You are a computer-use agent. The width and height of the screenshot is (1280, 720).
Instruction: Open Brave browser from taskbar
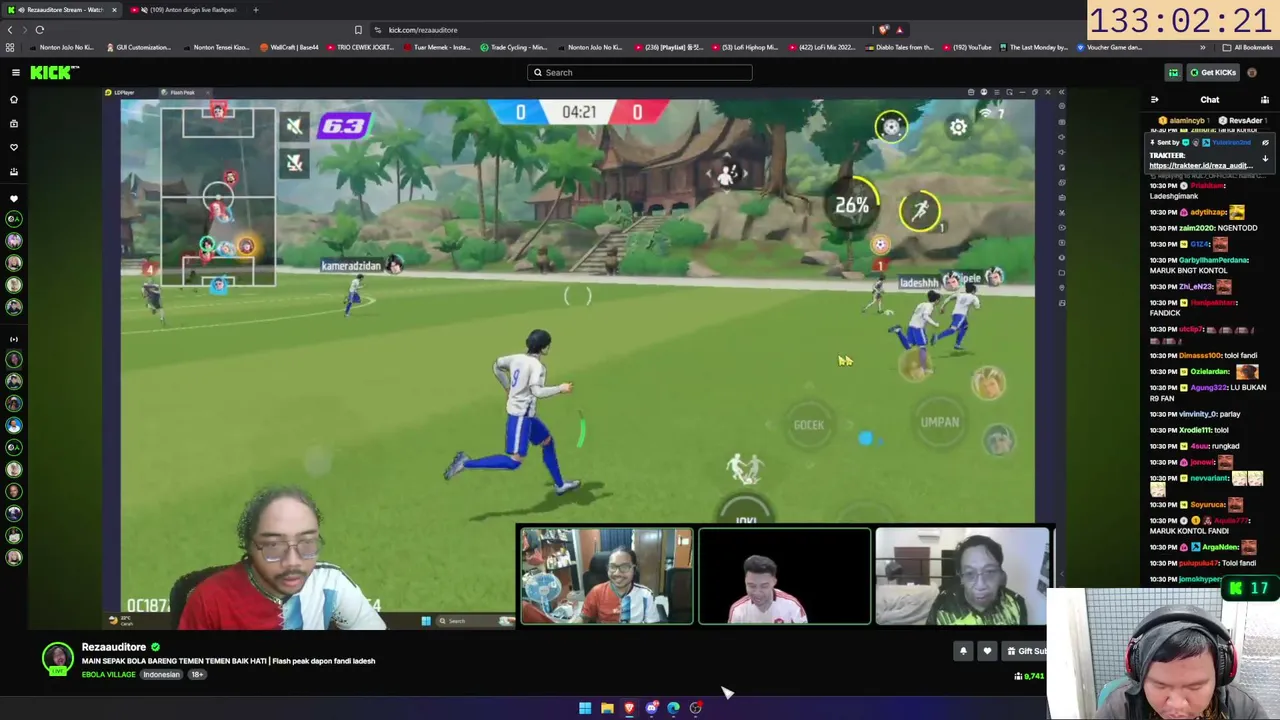click(x=629, y=708)
